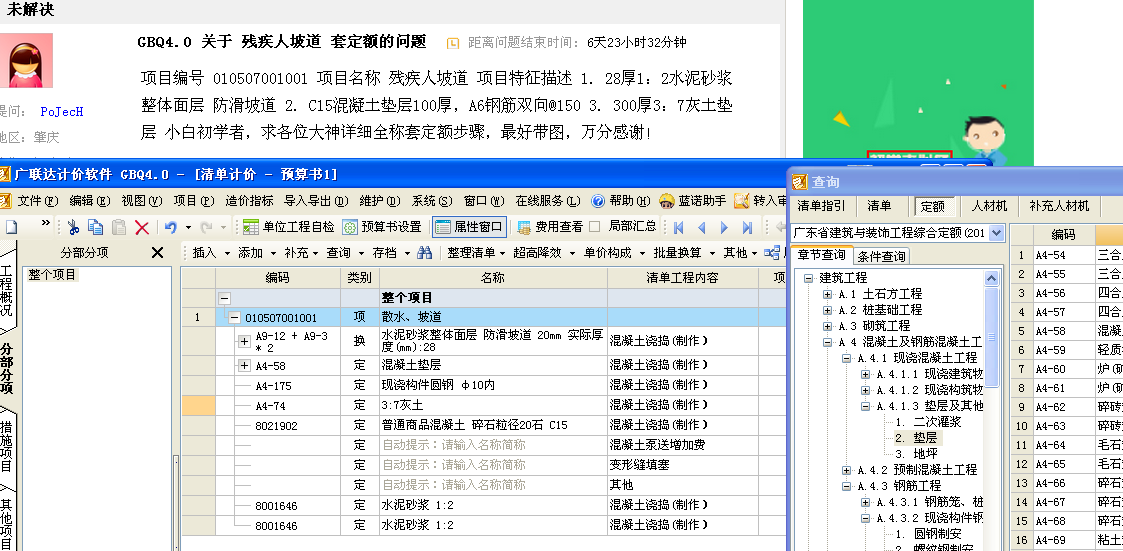Image resolution: width=1123 pixels, height=551 pixels.
Task: Click the Paste clipboard icon
Action: coord(119,228)
